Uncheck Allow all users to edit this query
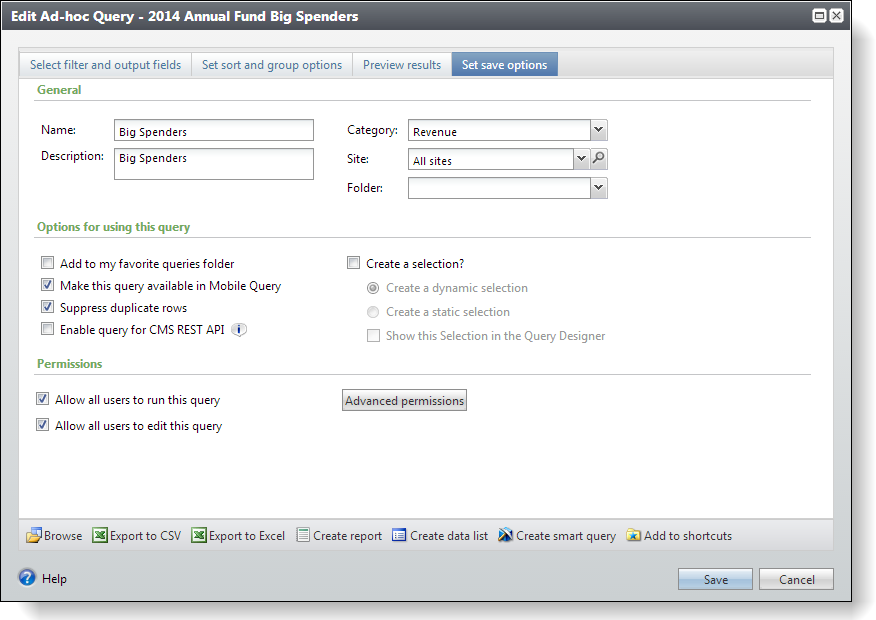The height and width of the screenshot is (620, 876). click(42, 425)
